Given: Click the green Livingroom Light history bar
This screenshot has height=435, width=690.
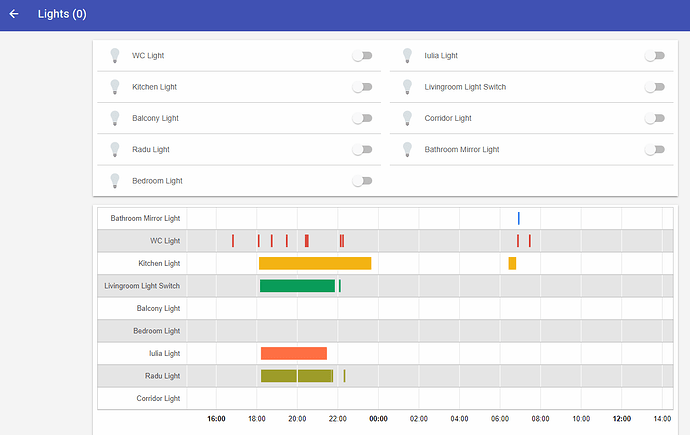Looking at the screenshot, I should [x=297, y=286].
